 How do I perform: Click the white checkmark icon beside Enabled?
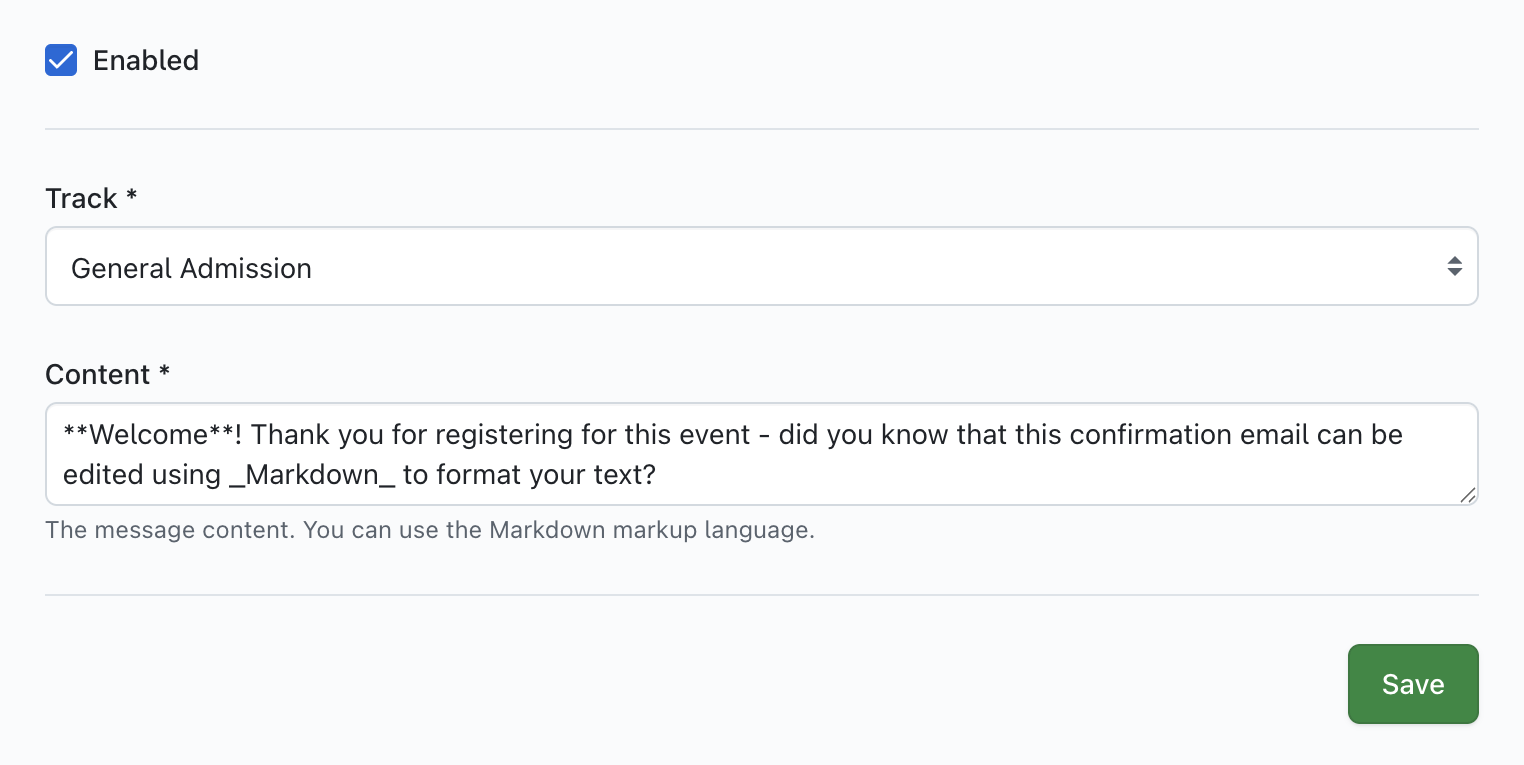click(61, 60)
